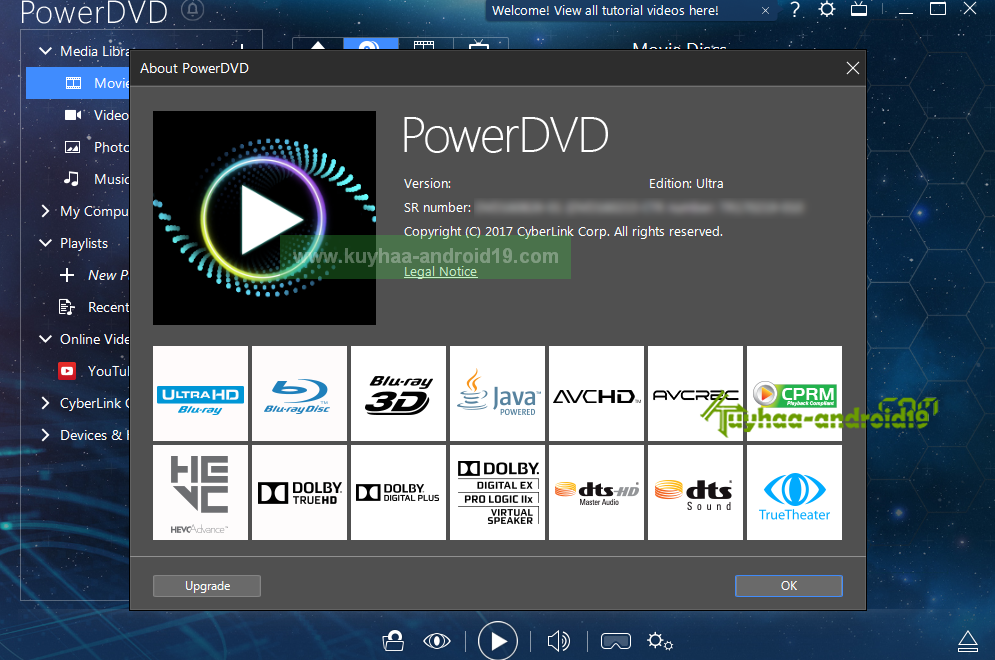Click the Blu-ray 3D logo

399,393
